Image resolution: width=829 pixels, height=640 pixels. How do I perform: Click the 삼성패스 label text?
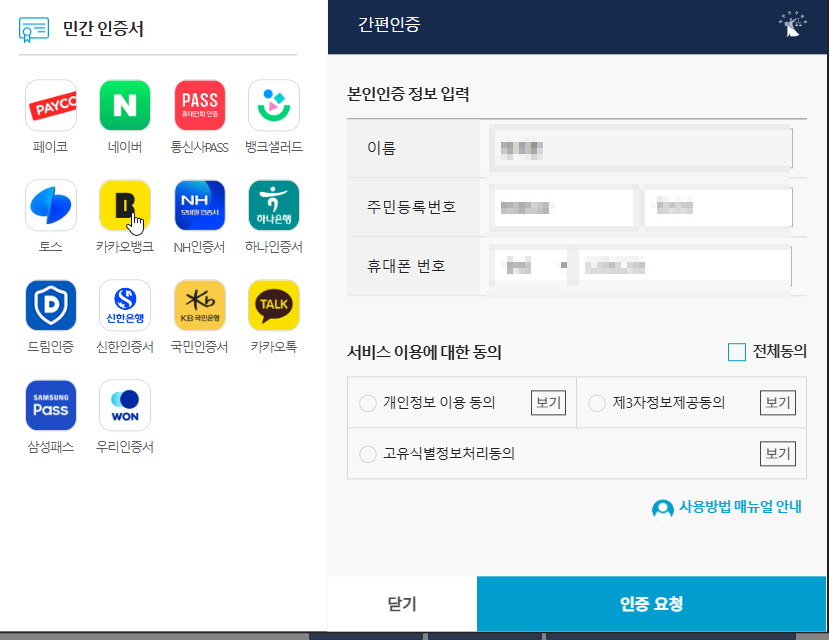click(50, 447)
